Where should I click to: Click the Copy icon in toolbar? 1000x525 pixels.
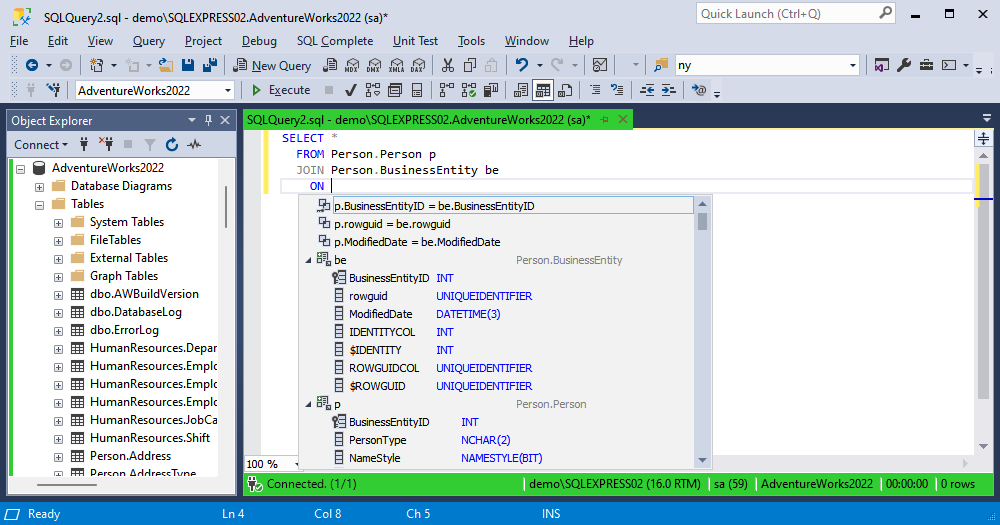[x=470, y=65]
